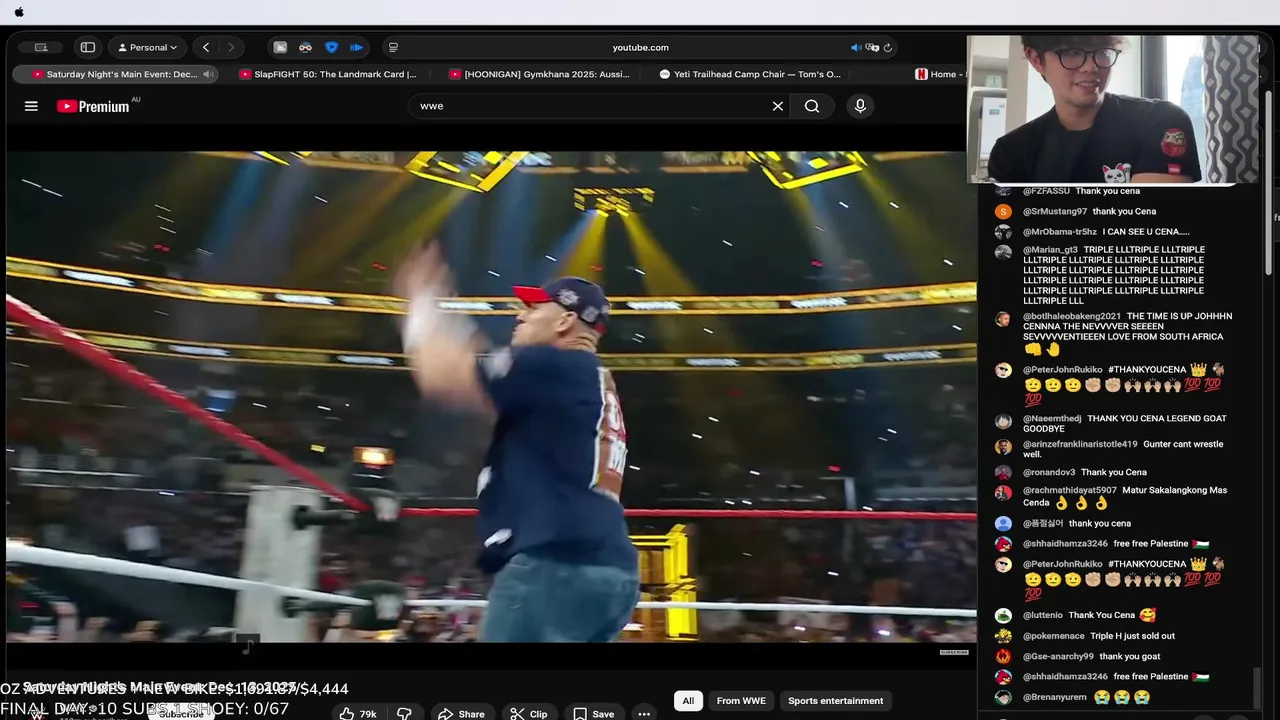The height and width of the screenshot is (720, 1280).
Task: Like the video with 79k likes
Action: [x=358, y=713]
